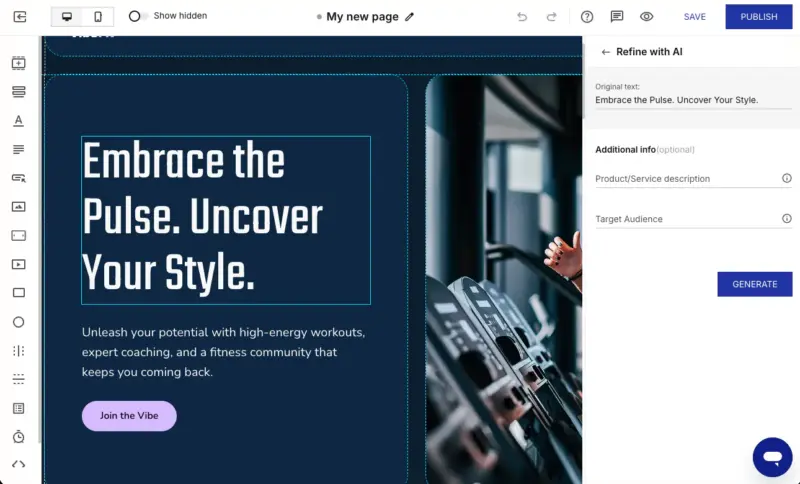Click the exit editor back icon
Screen dimensions: 800x484
click(x=19, y=17)
